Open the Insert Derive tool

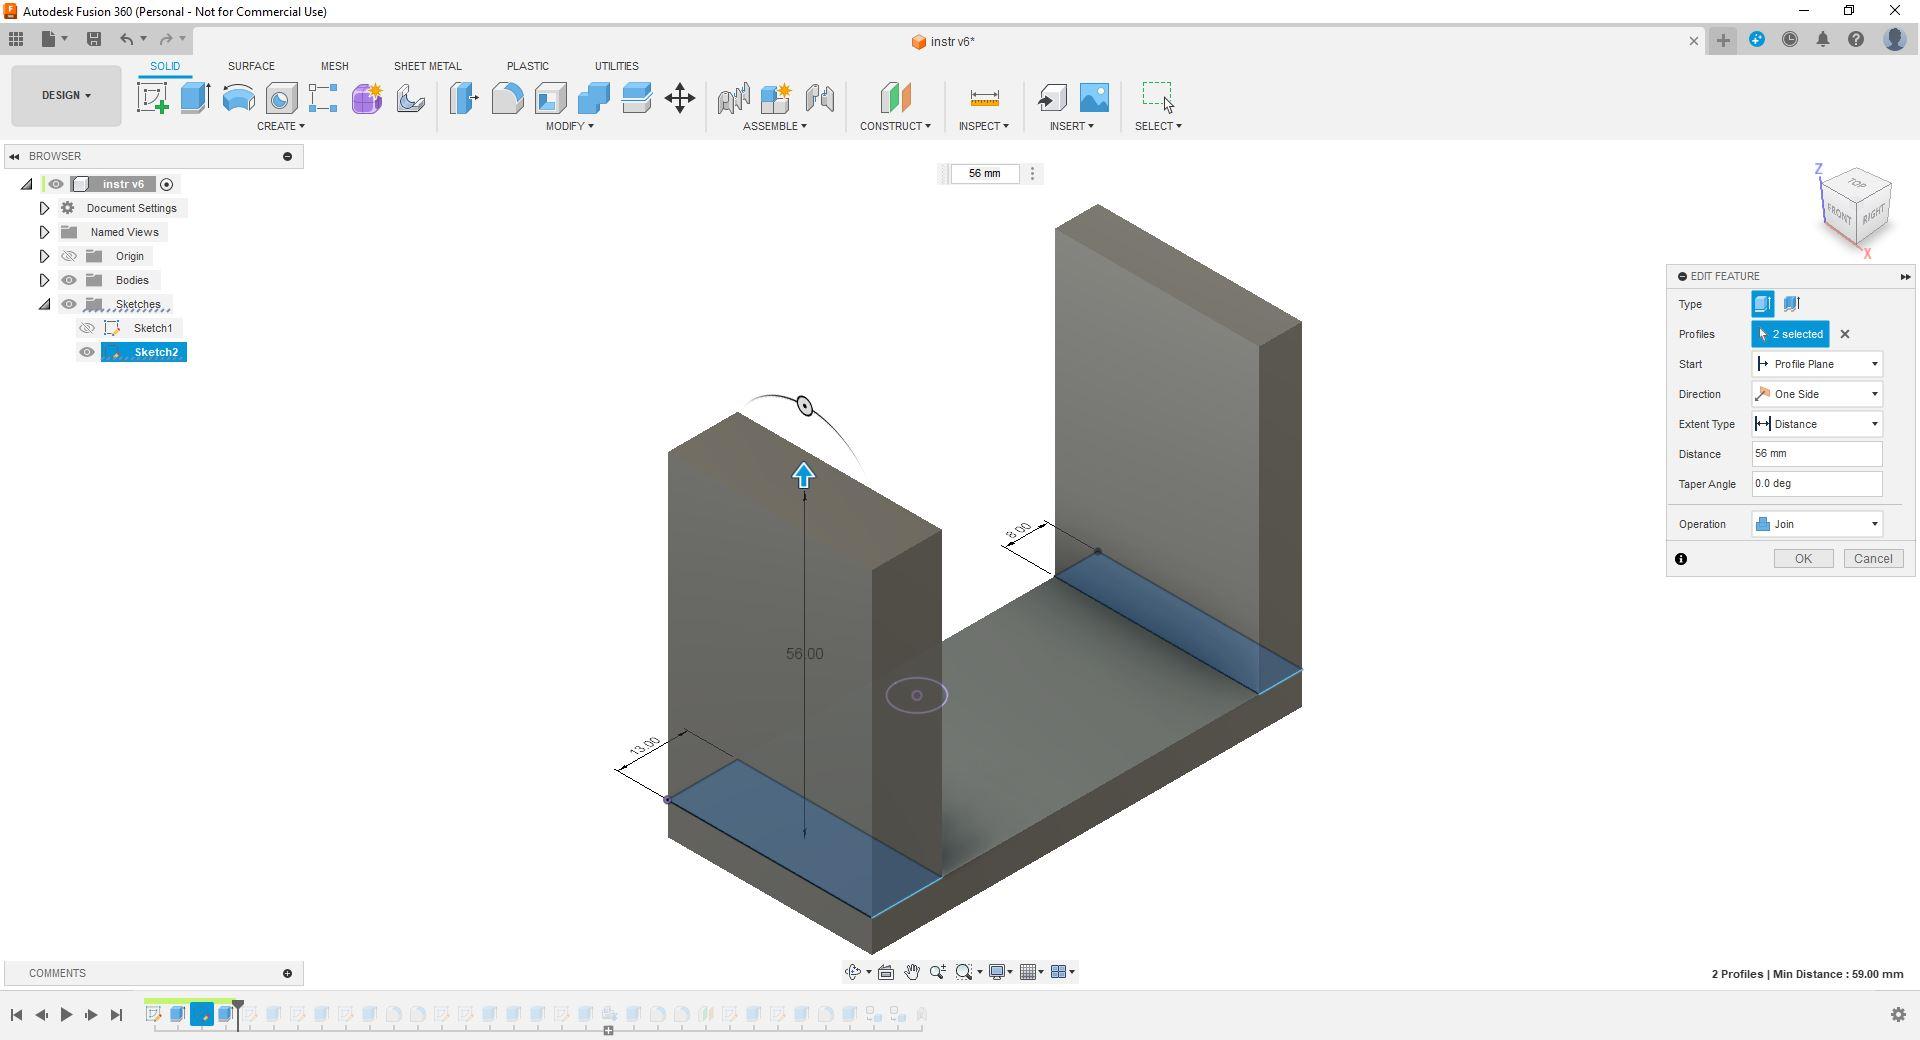coord(1051,98)
